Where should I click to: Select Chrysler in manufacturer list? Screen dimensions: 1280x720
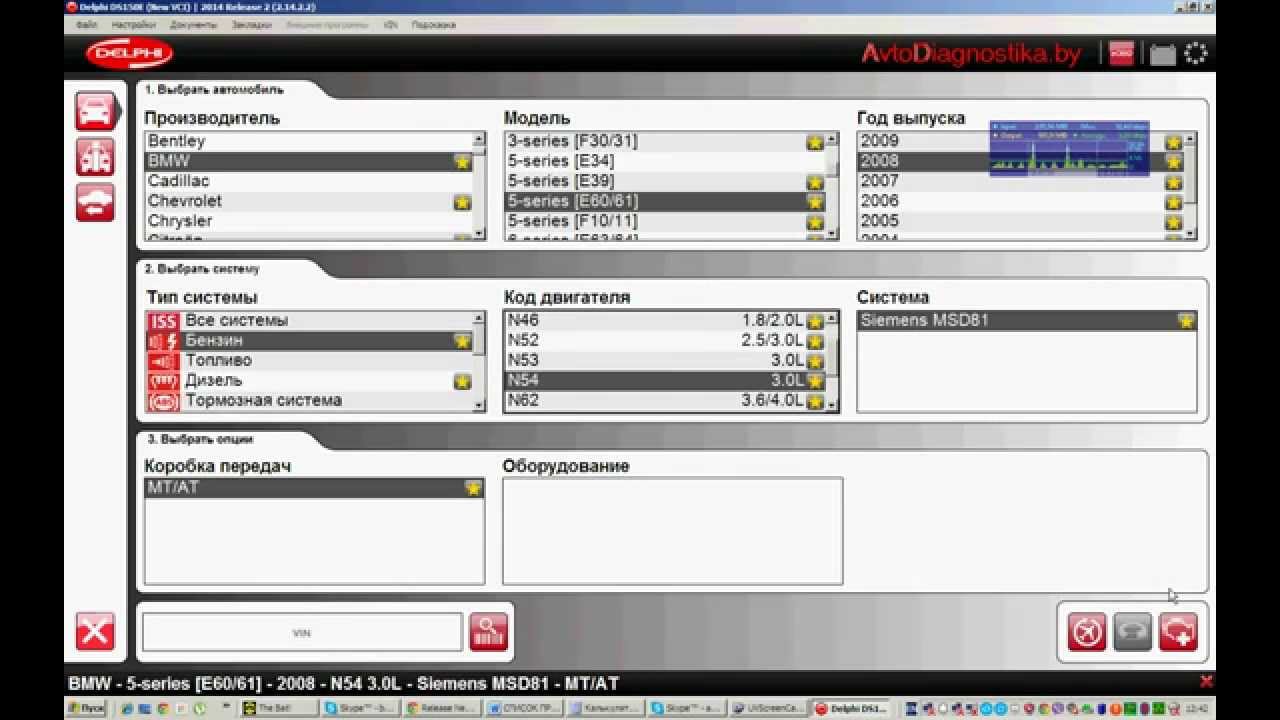(308, 221)
